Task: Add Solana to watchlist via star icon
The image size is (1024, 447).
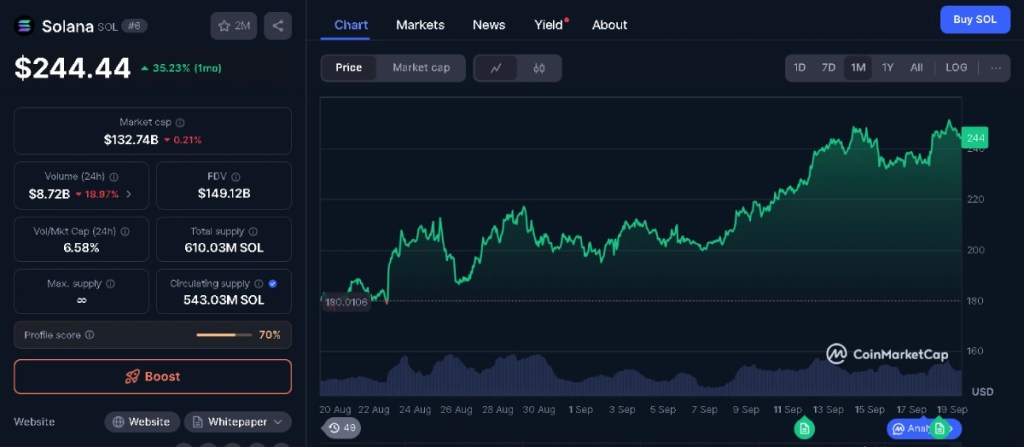Action: pyautogui.click(x=233, y=26)
